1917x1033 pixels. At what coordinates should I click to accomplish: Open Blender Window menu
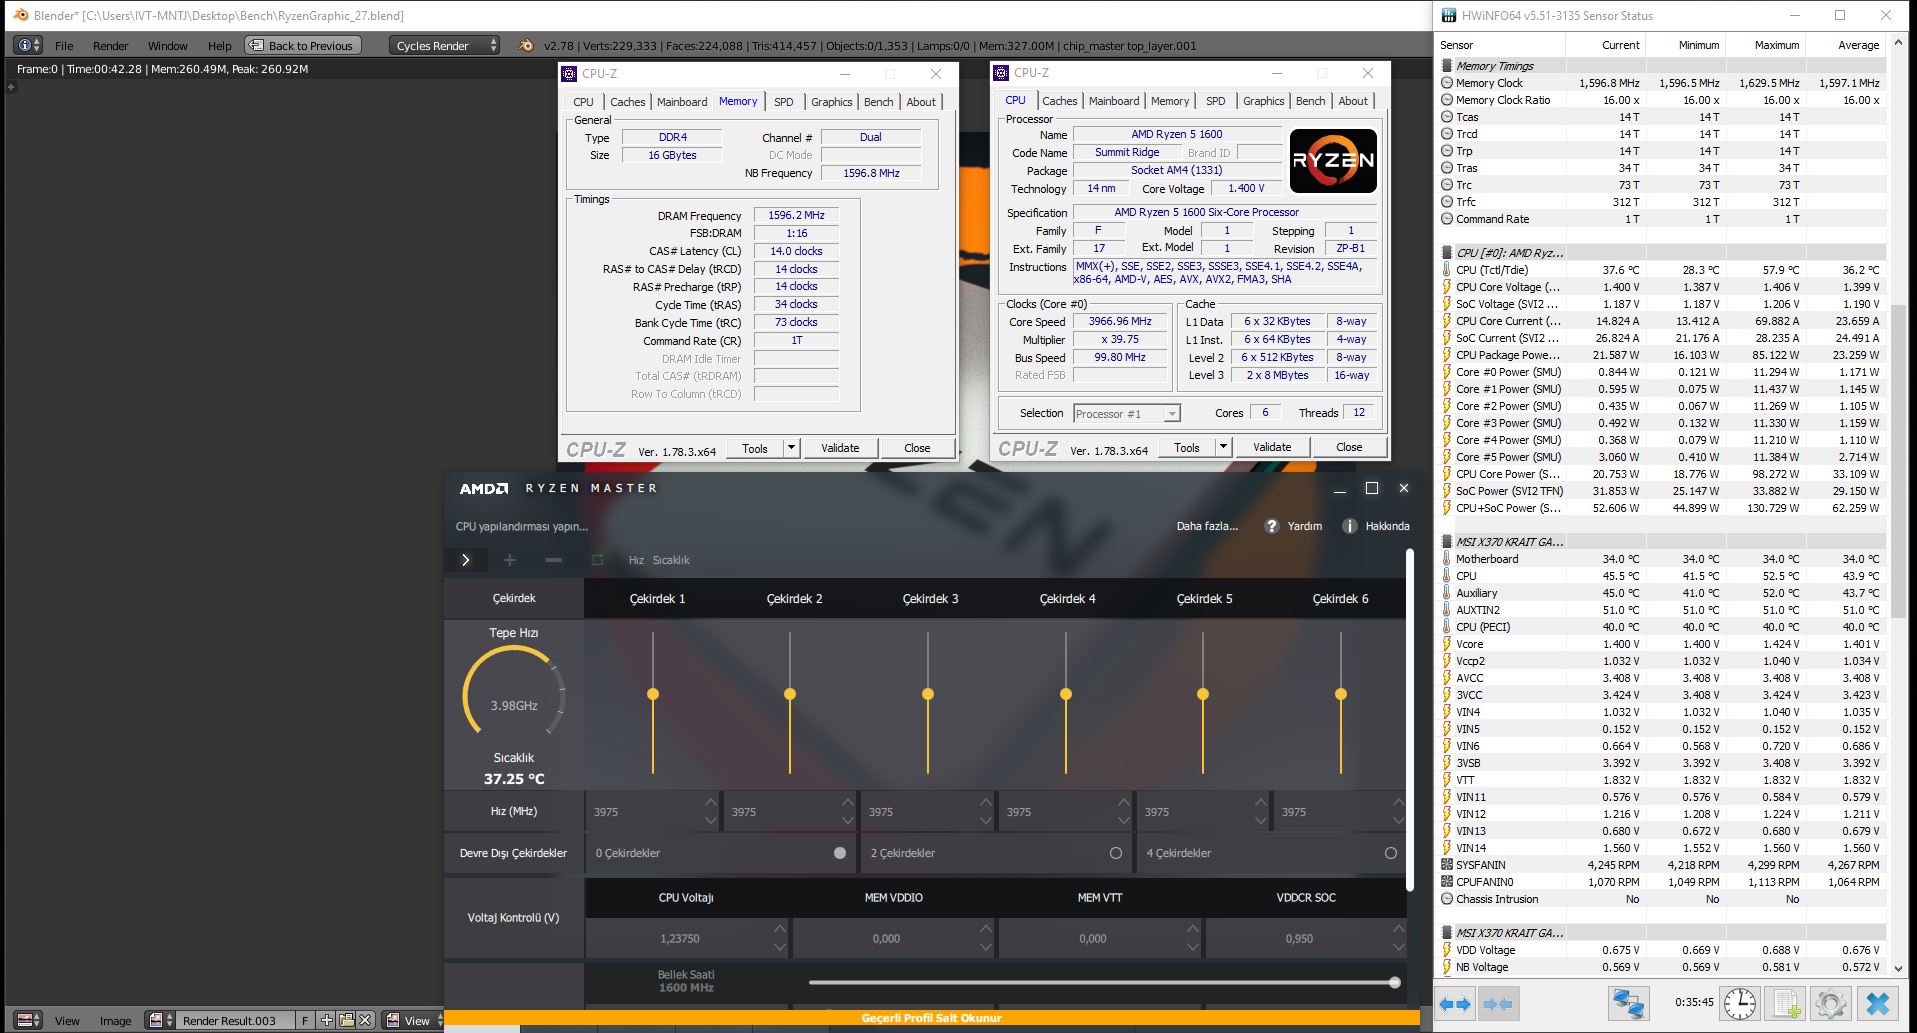point(167,46)
